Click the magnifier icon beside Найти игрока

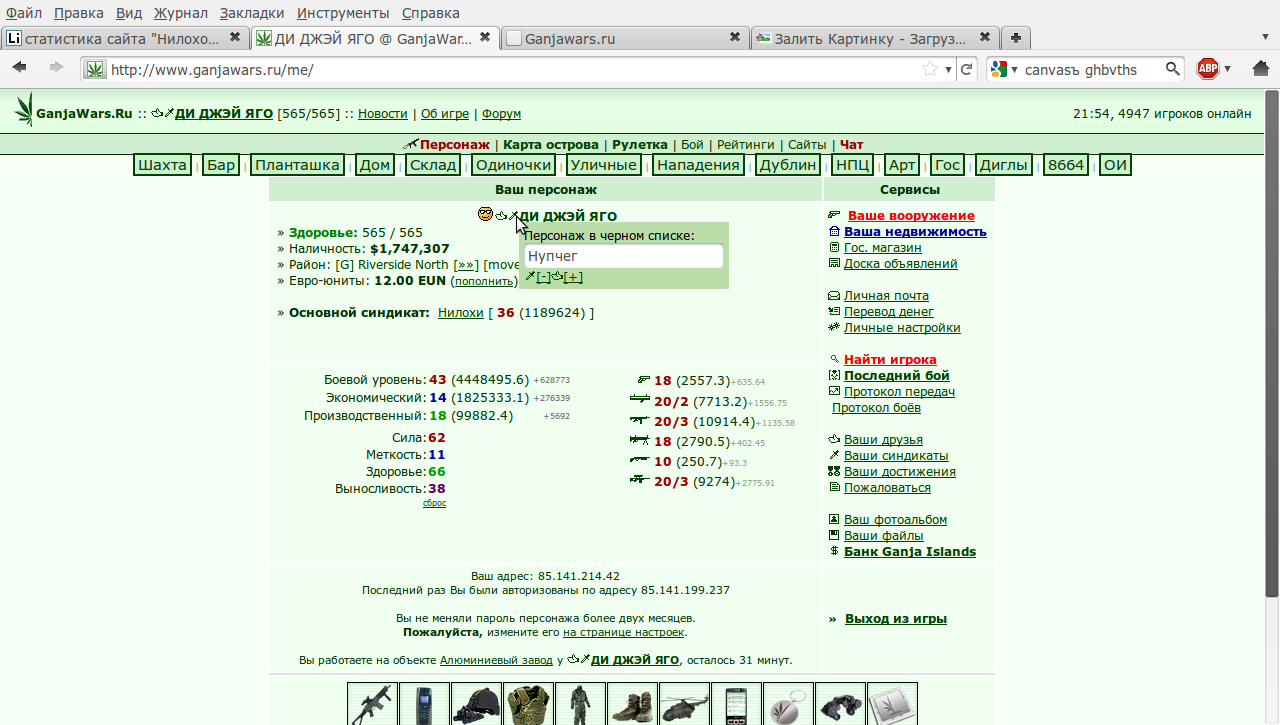pyautogui.click(x=834, y=359)
